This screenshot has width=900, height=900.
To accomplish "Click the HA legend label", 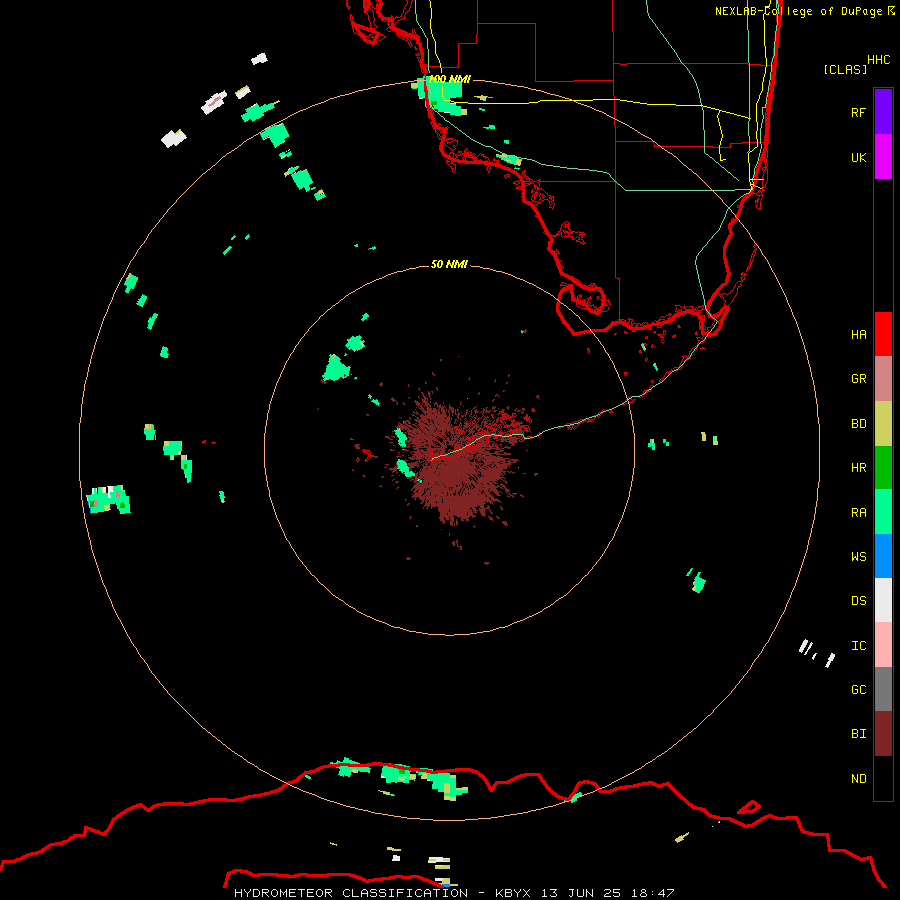I will tap(858, 335).
